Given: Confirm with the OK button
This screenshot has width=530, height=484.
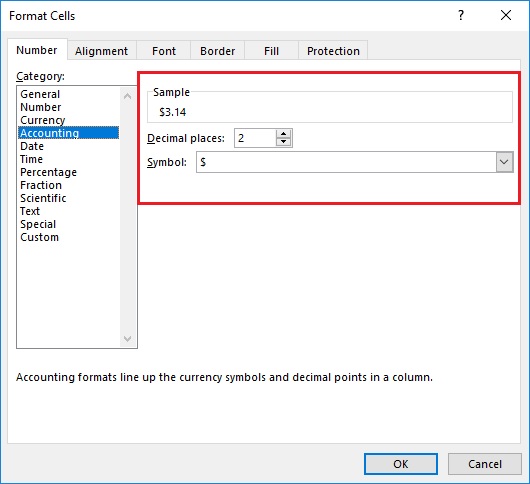Looking at the screenshot, I should 401,464.
